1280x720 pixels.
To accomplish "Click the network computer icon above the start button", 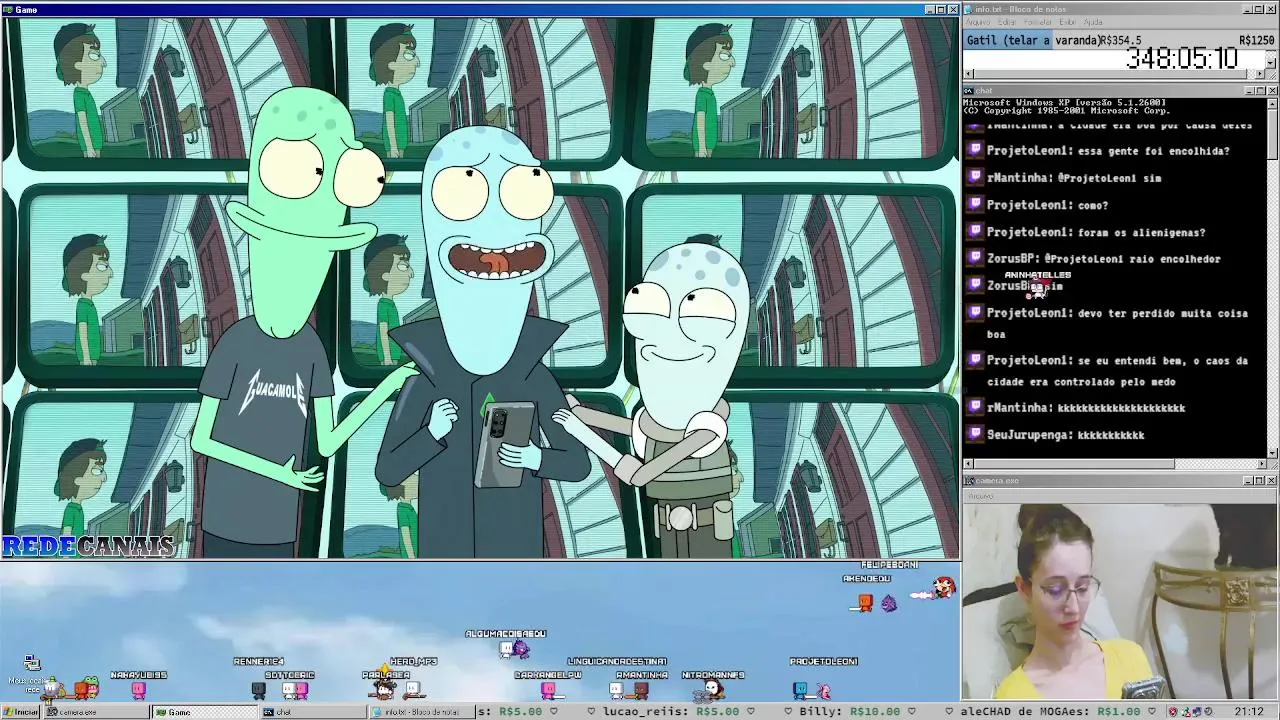I will tap(31, 663).
